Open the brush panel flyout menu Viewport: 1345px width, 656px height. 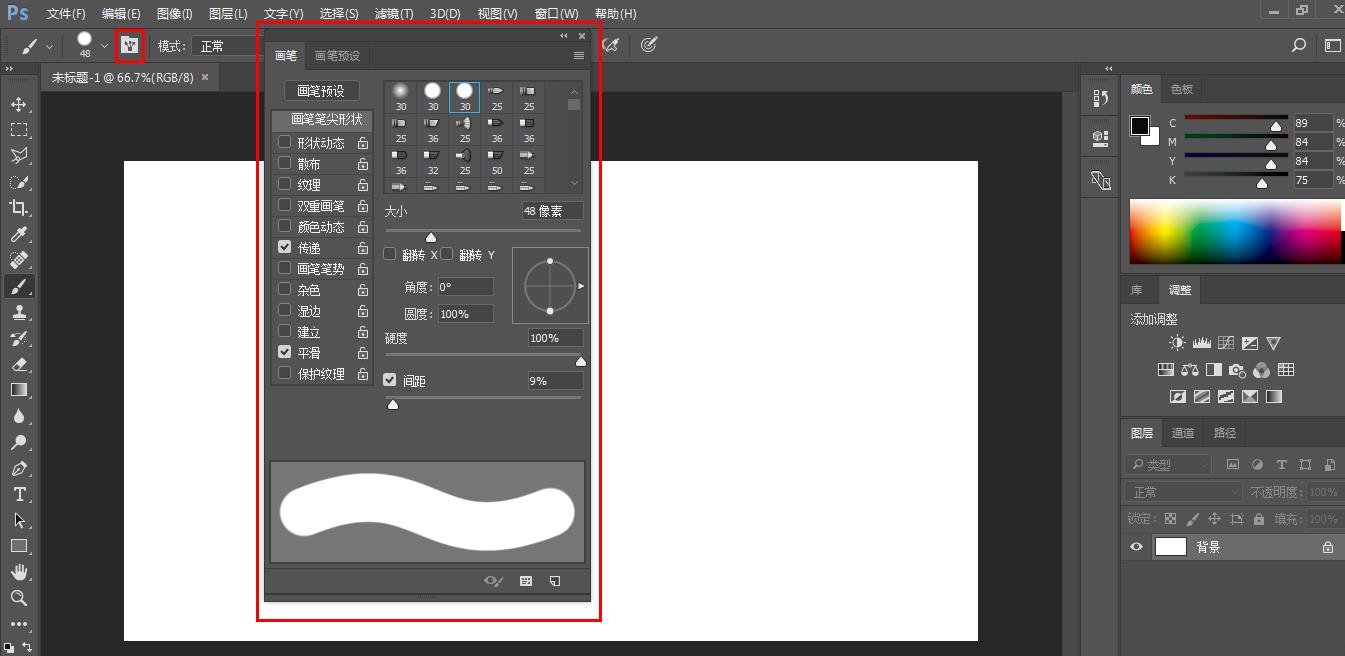pos(578,56)
